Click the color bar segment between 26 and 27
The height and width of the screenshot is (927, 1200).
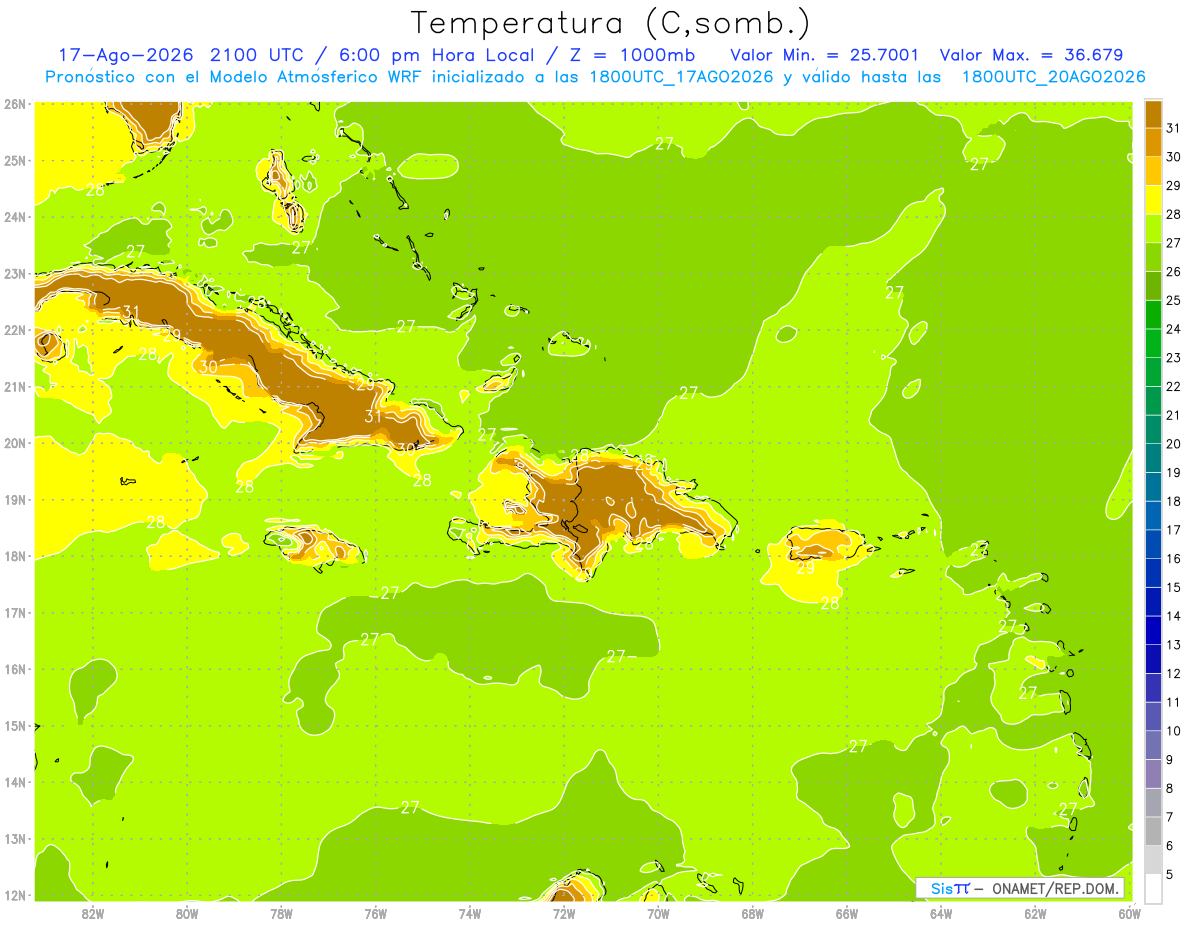point(1153,257)
